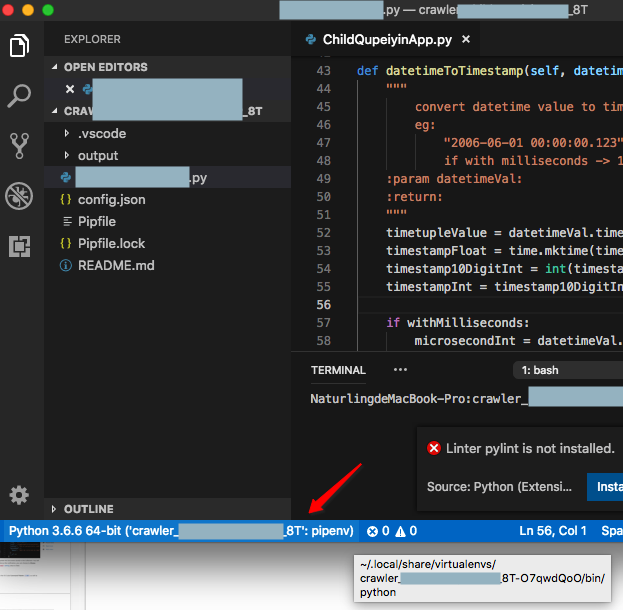Open the Explorer view in activity bar
The image size is (623, 610).
(x=19, y=45)
